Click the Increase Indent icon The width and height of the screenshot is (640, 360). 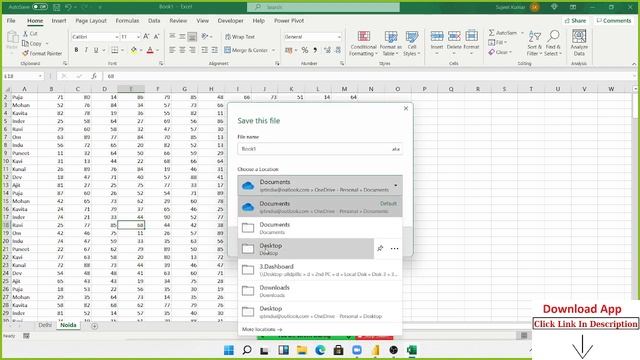coord(214,50)
